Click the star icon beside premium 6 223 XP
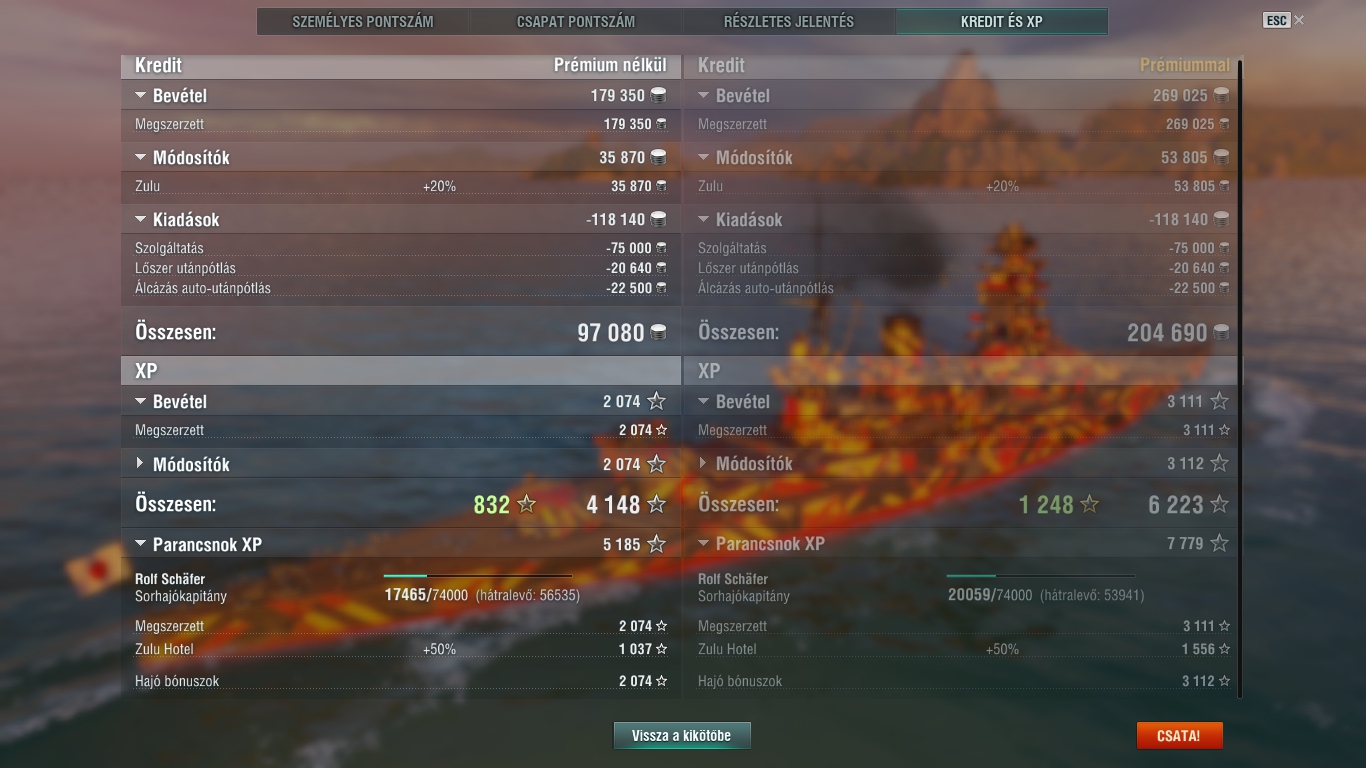The image size is (1366, 768). point(1219,505)
